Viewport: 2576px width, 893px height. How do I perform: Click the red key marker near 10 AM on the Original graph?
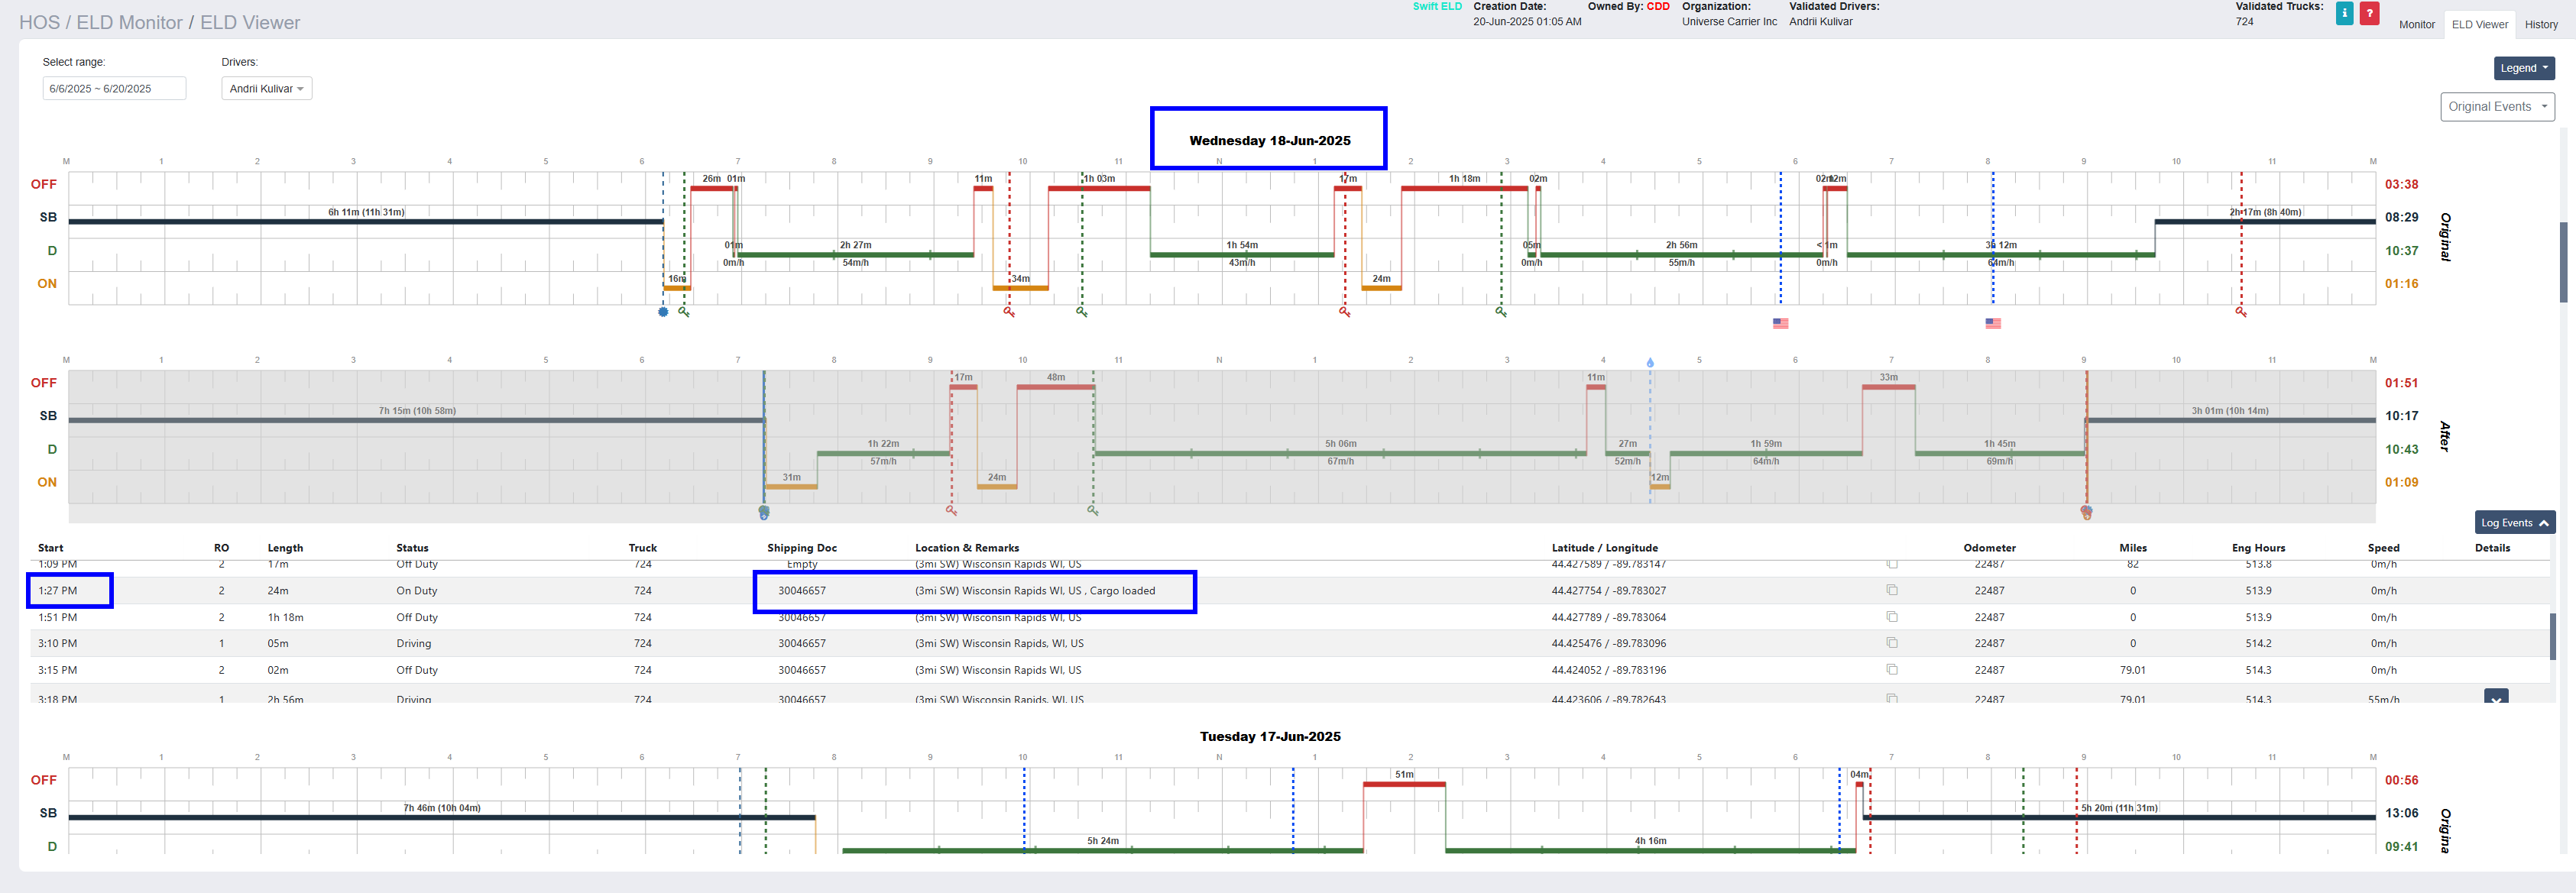coord(1009,312)
